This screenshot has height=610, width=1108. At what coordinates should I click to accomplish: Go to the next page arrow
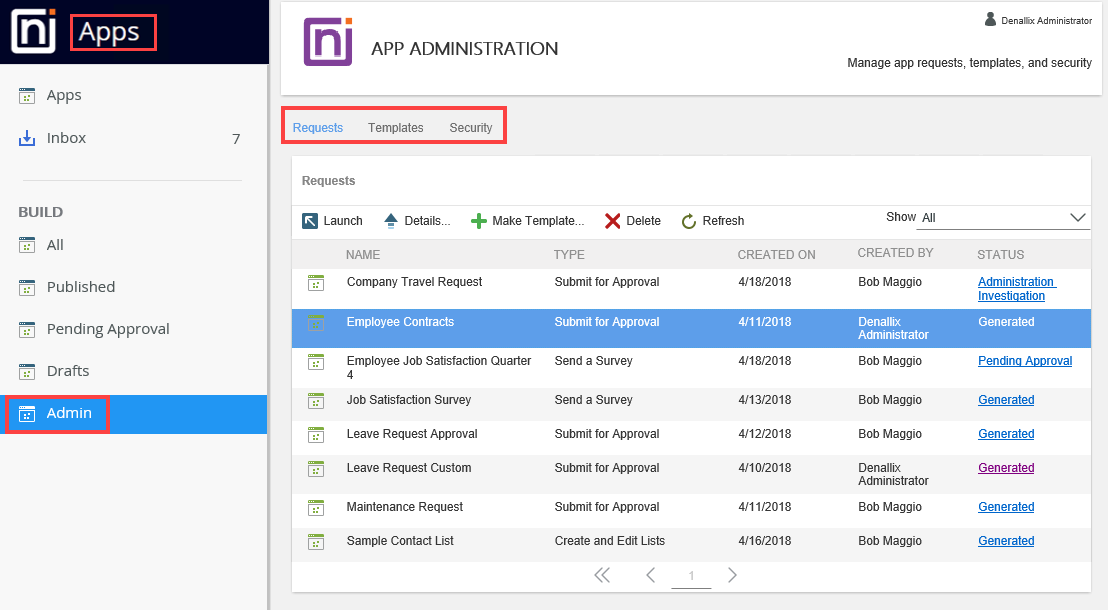point(732,575)
